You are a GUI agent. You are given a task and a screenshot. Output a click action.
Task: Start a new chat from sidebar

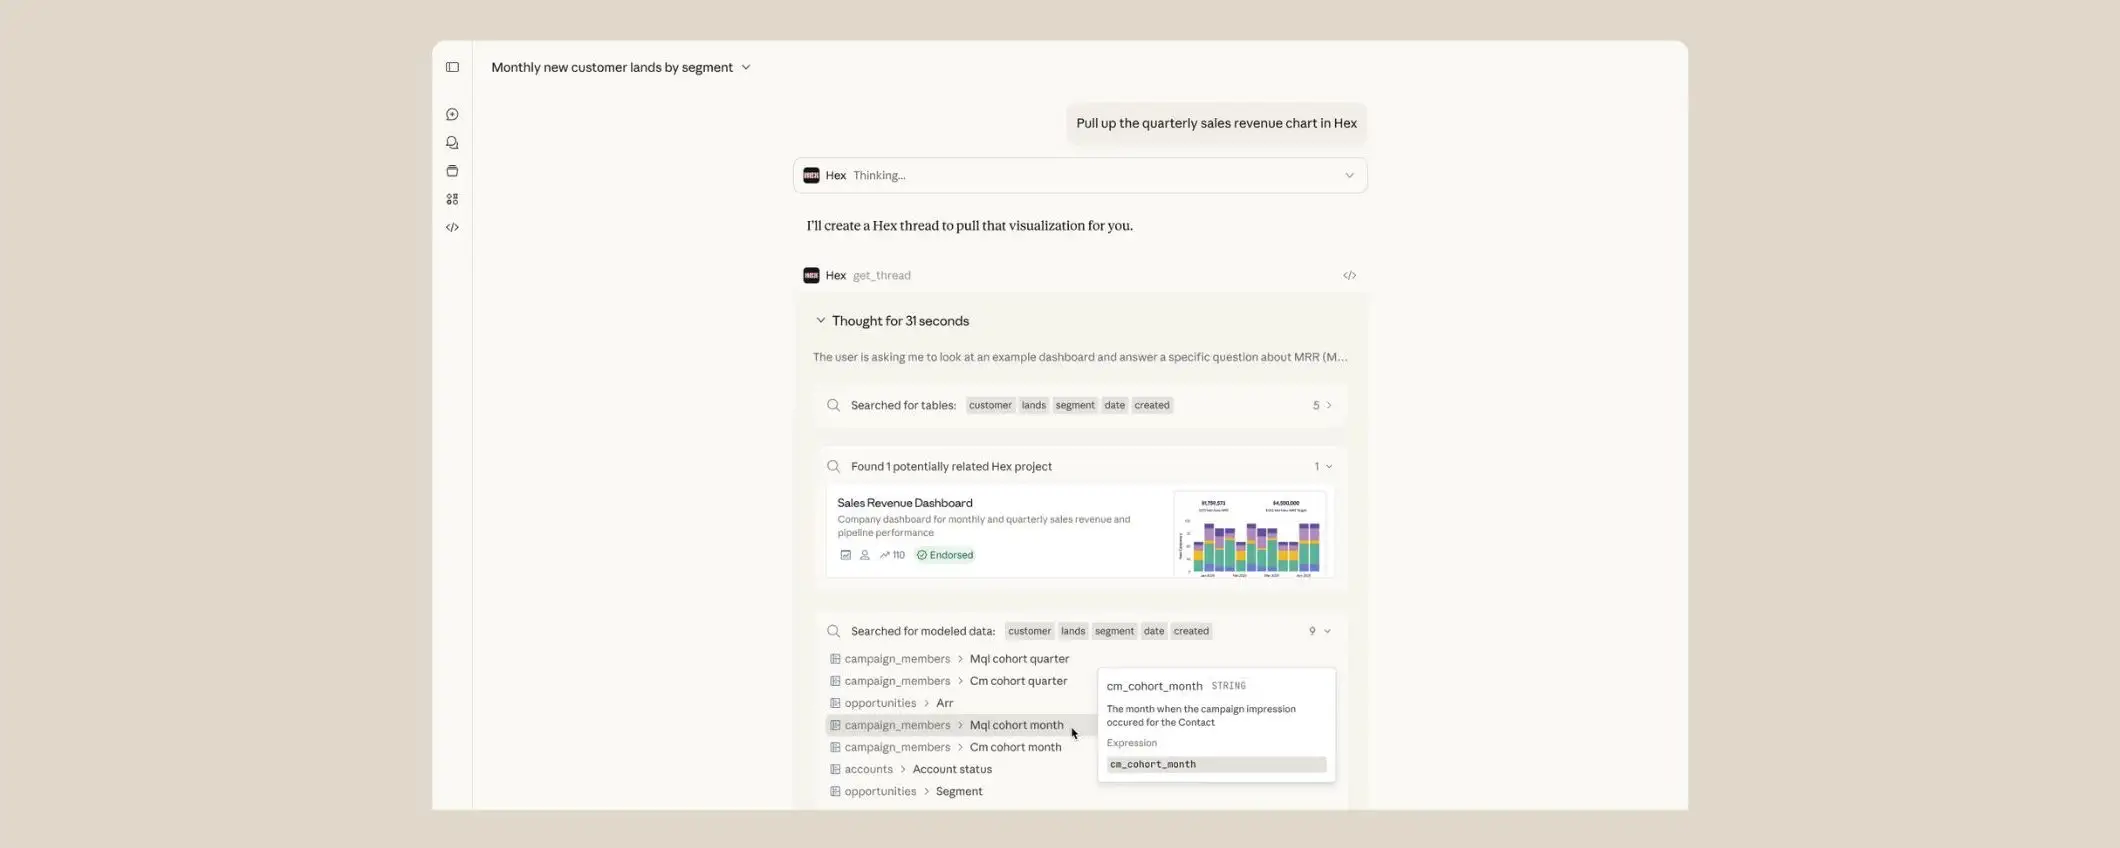pyautogui.click(x=452, y=115)
